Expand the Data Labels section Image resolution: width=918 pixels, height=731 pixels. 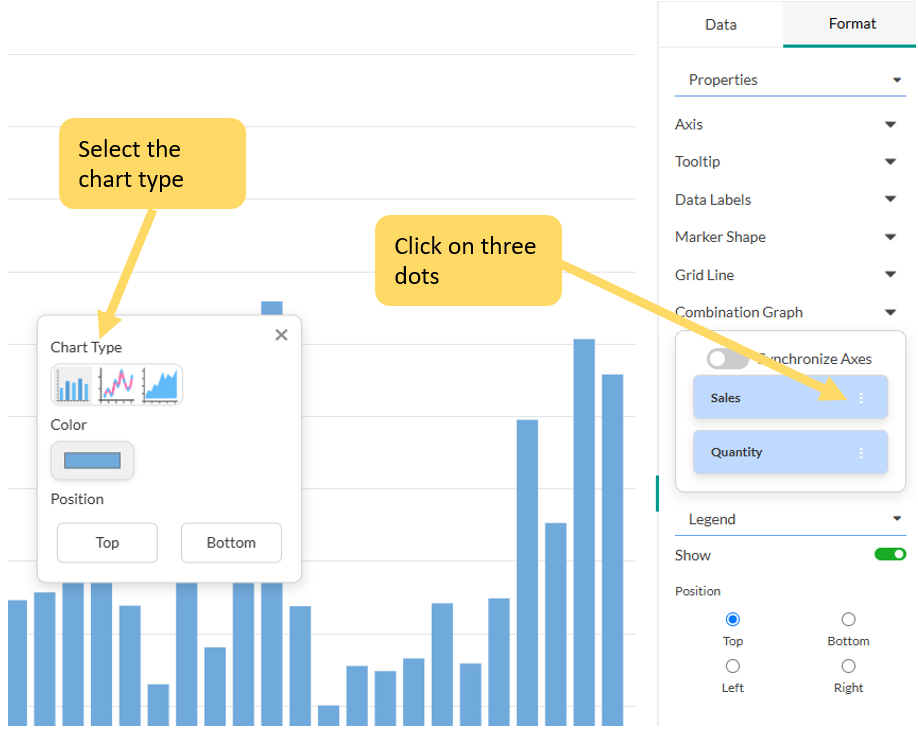tap(890, 200)
